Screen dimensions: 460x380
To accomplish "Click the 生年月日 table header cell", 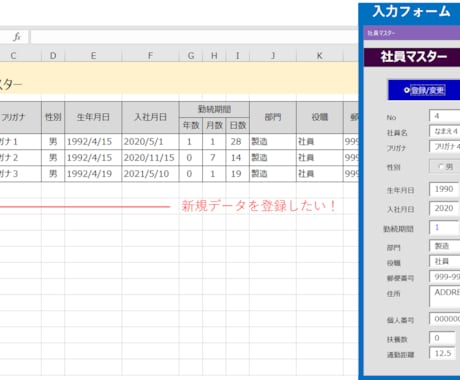I will (93, 117).
